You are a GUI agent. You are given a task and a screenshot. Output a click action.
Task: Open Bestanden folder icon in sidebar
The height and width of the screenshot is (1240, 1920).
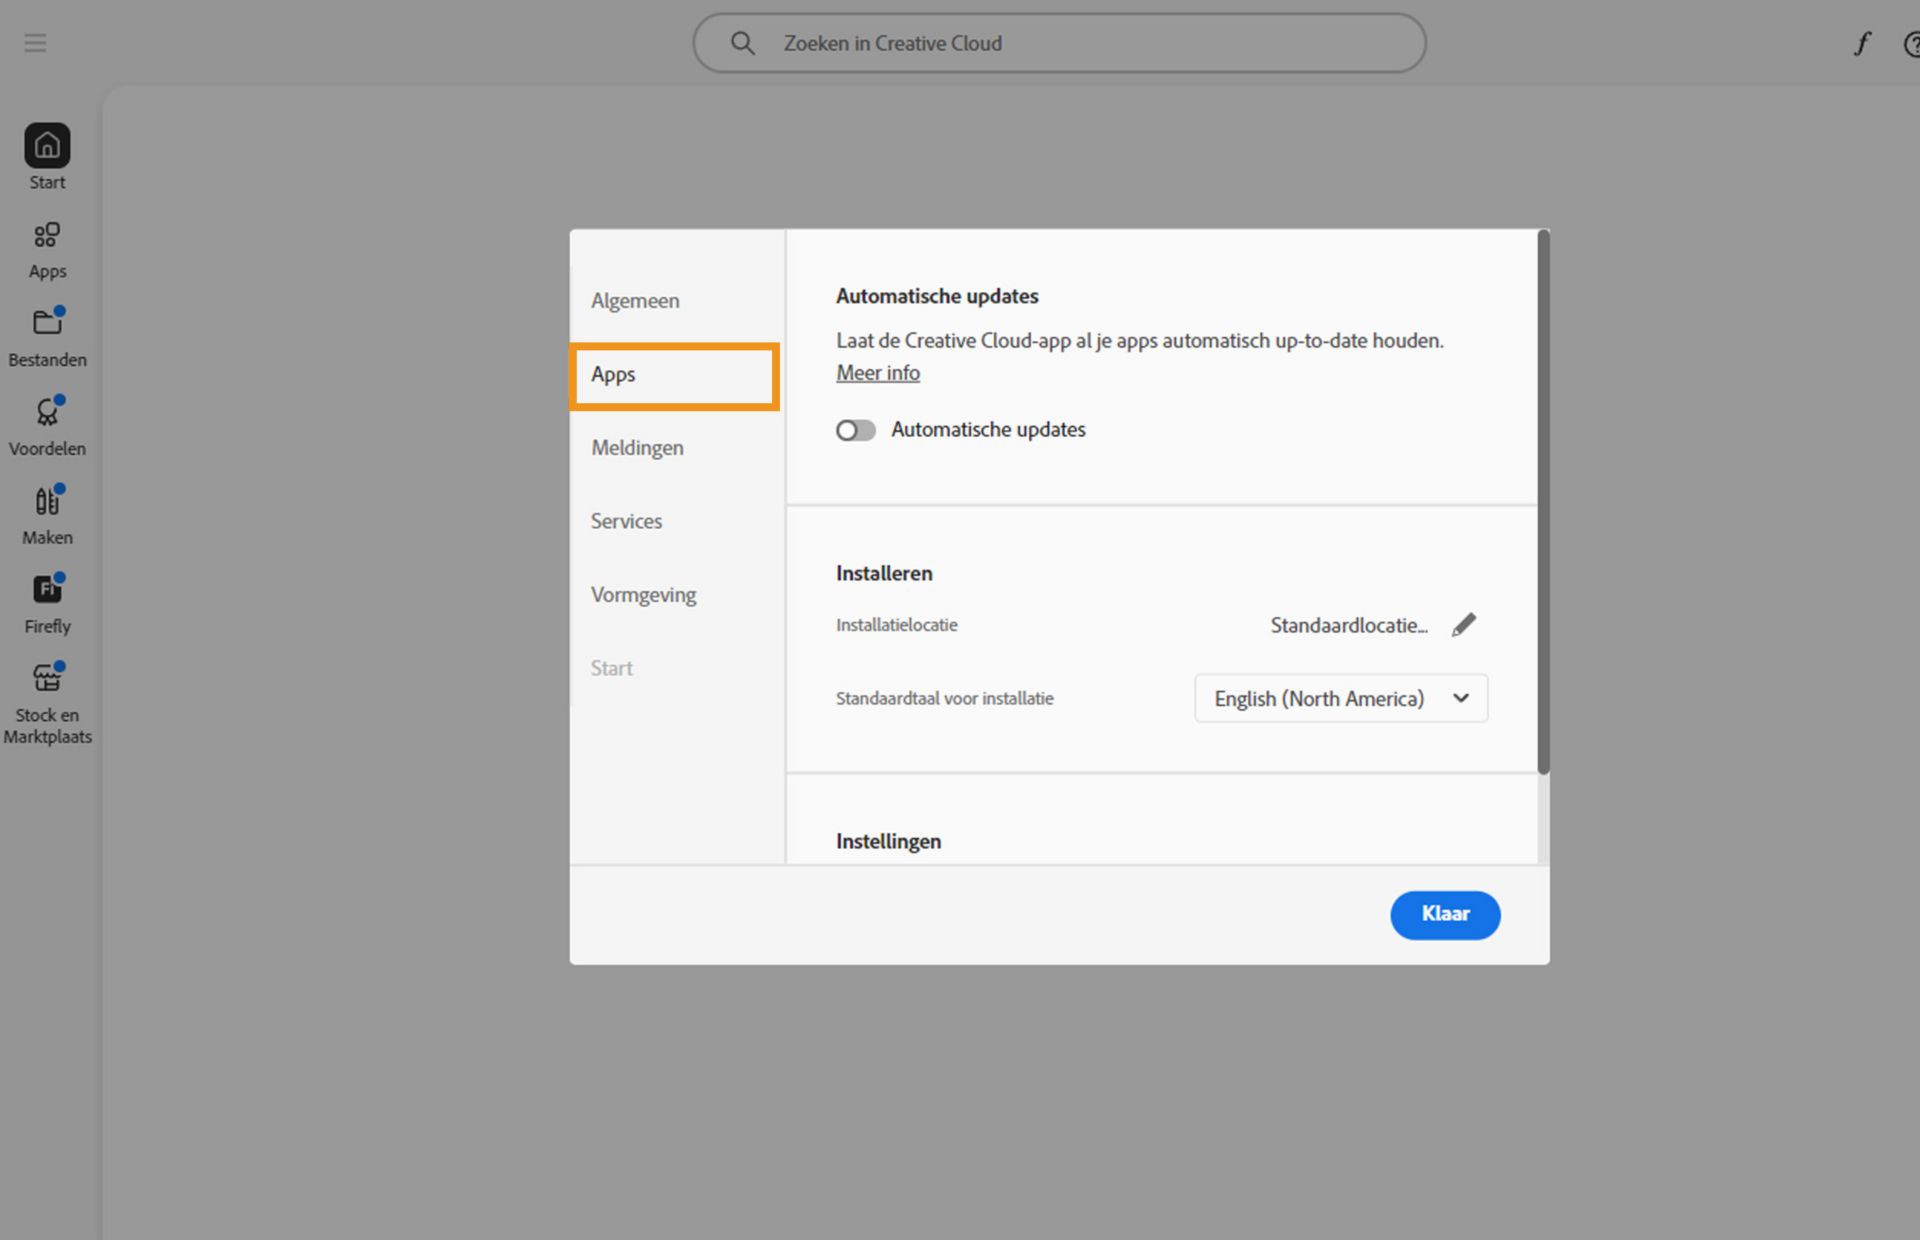(47, 323)
